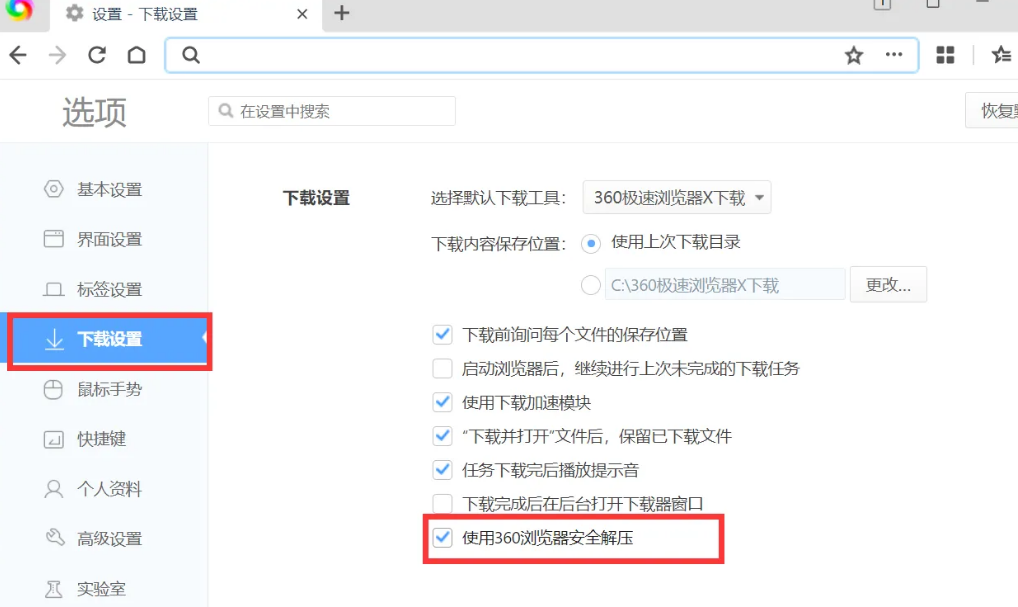Open the favorites list star icon
Image resolution: width=1018 pixels, height=607 pixels.
click(x=1002, y=55)
